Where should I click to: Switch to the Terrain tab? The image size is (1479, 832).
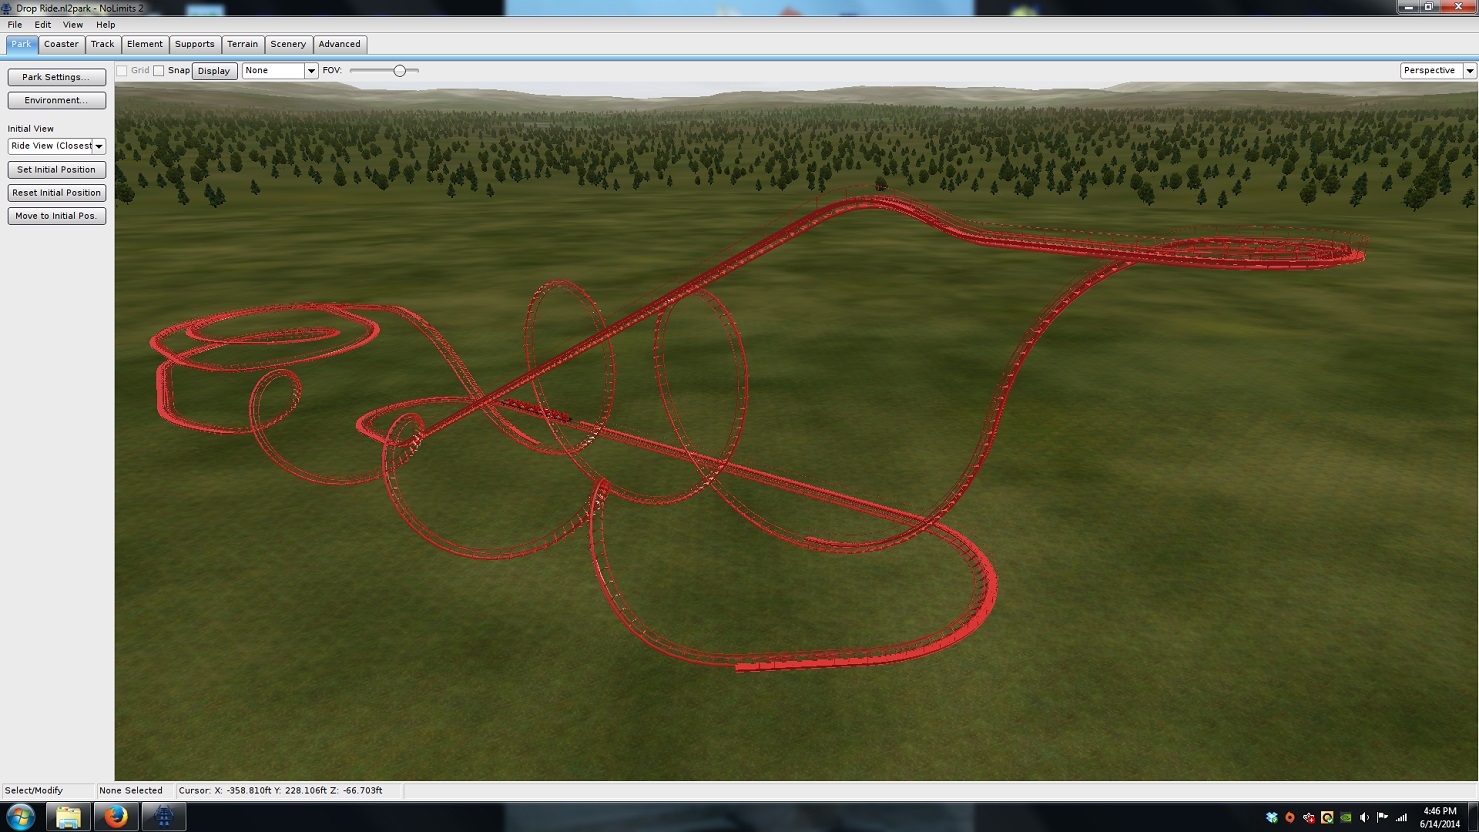tap(242, 44)
